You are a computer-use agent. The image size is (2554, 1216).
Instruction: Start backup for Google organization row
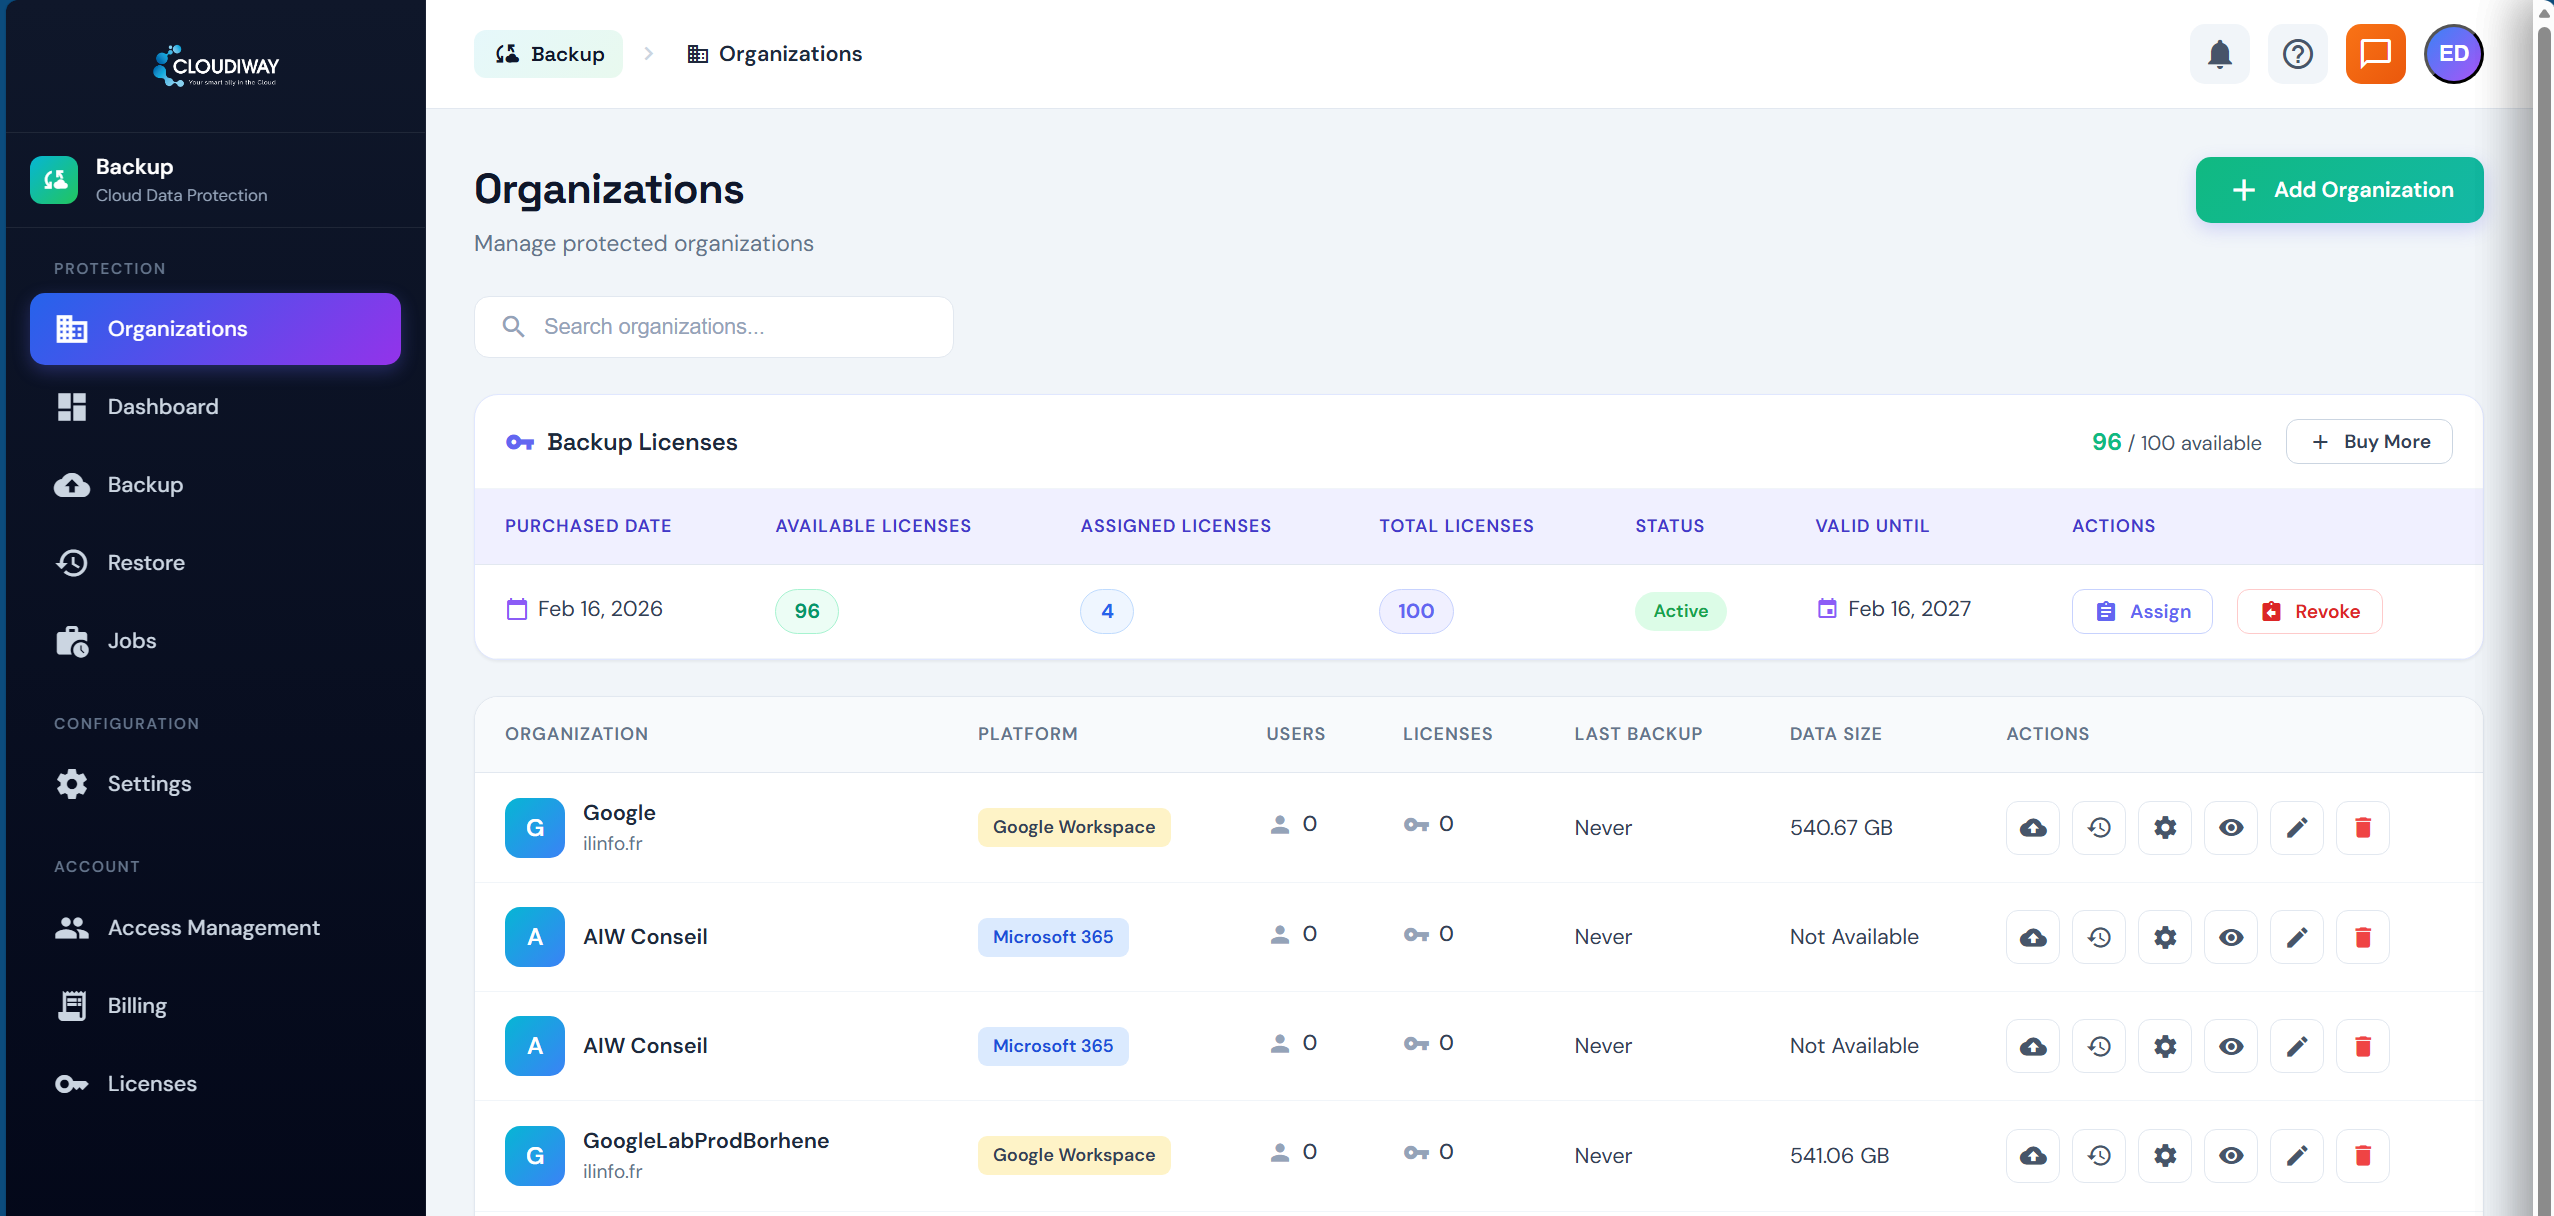tap(2033, 828)
